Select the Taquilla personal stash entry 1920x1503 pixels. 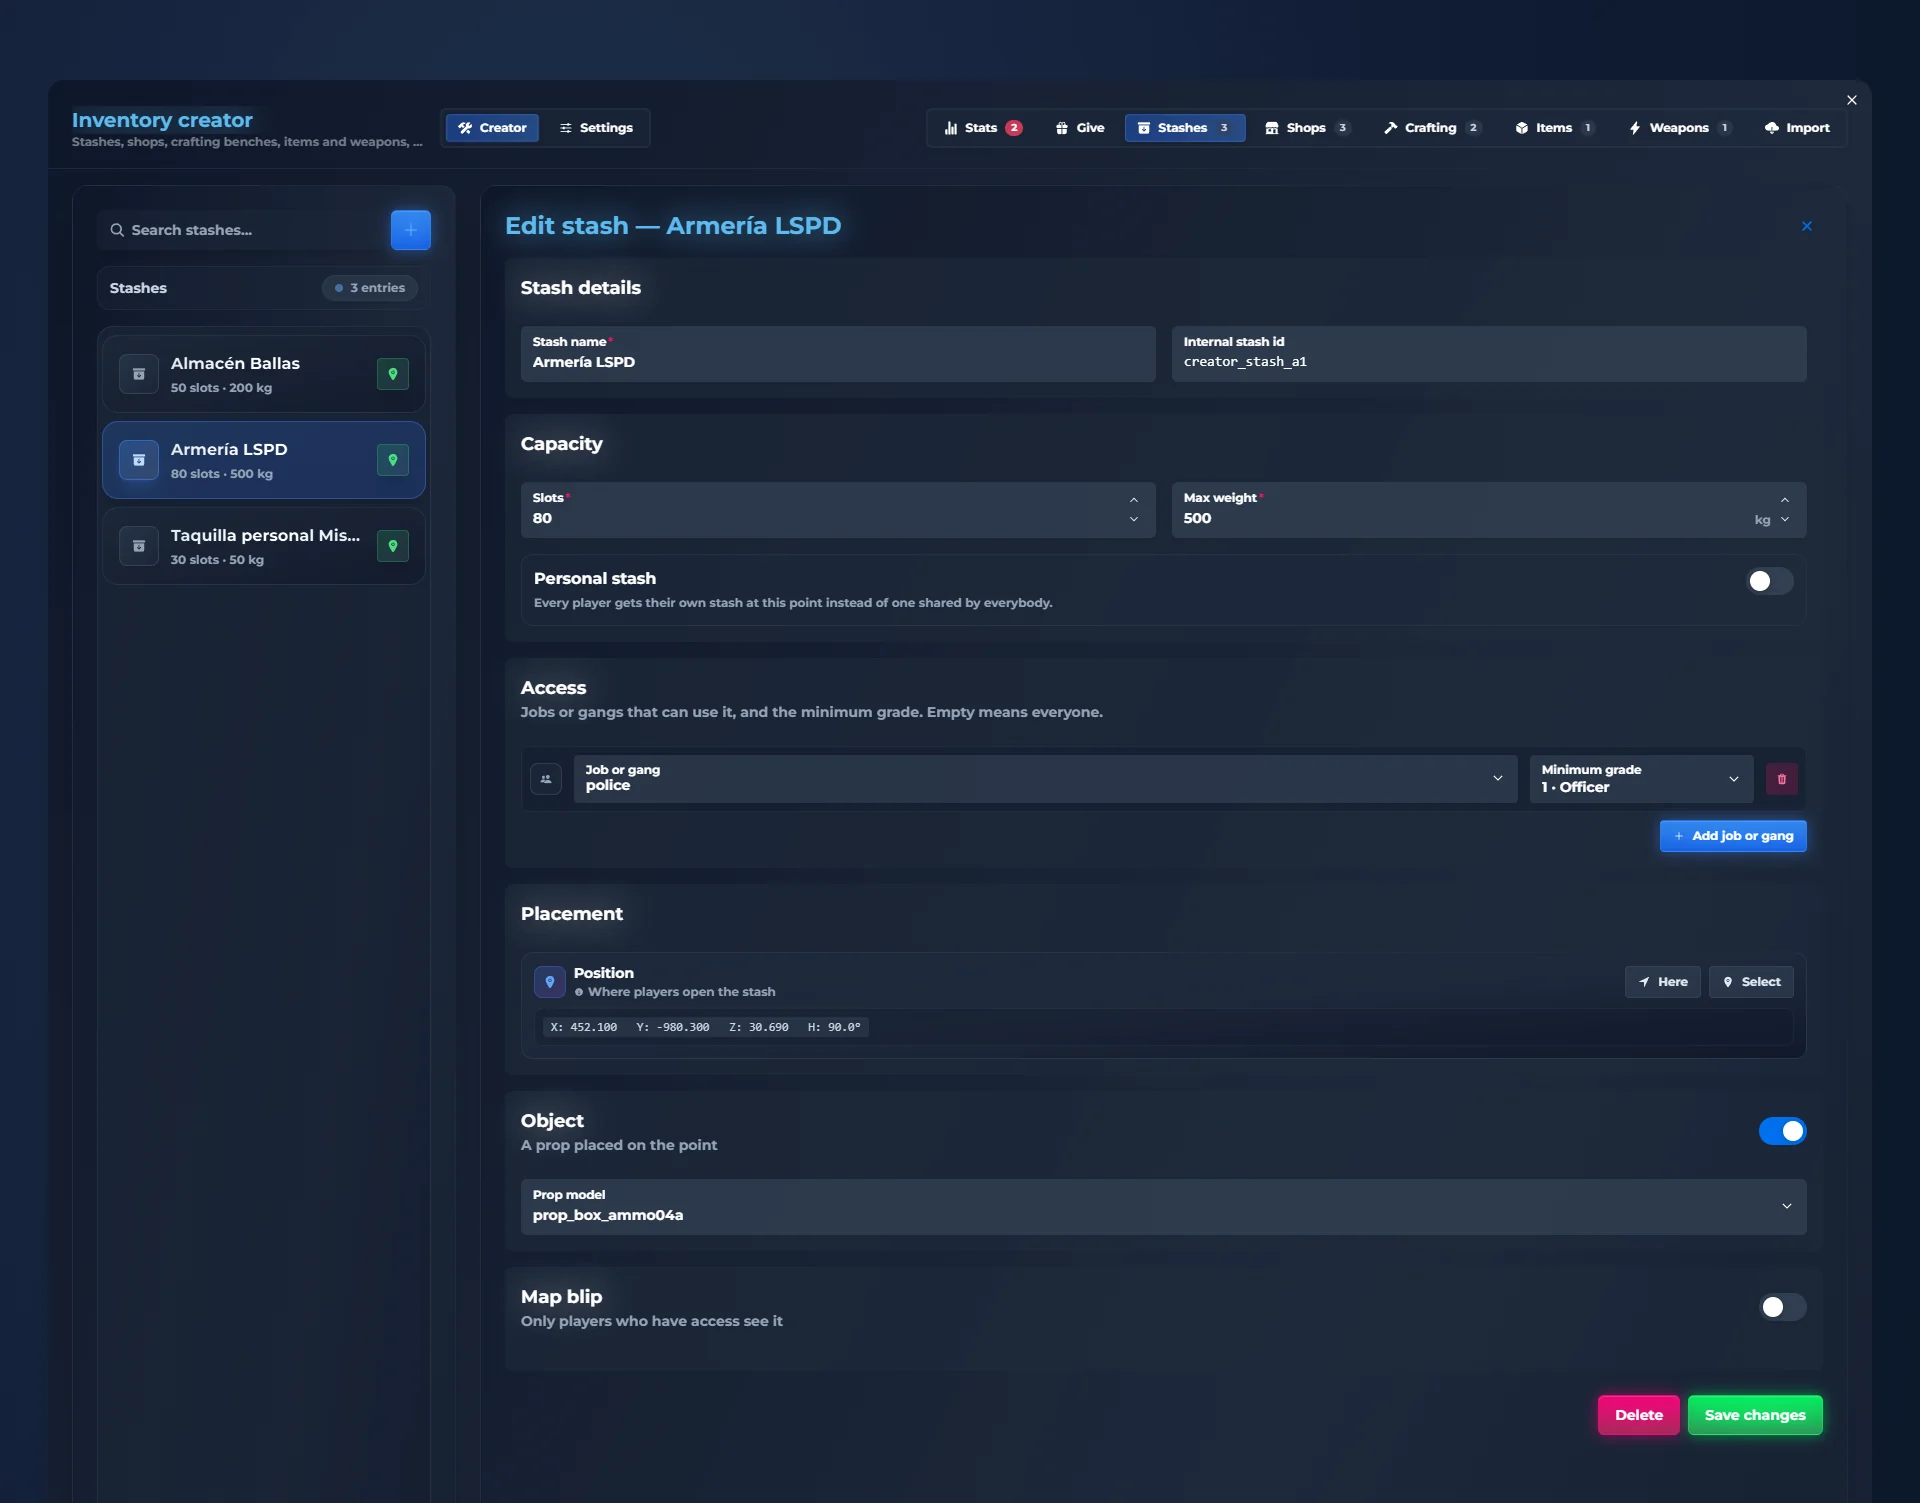tap(264, 546)
